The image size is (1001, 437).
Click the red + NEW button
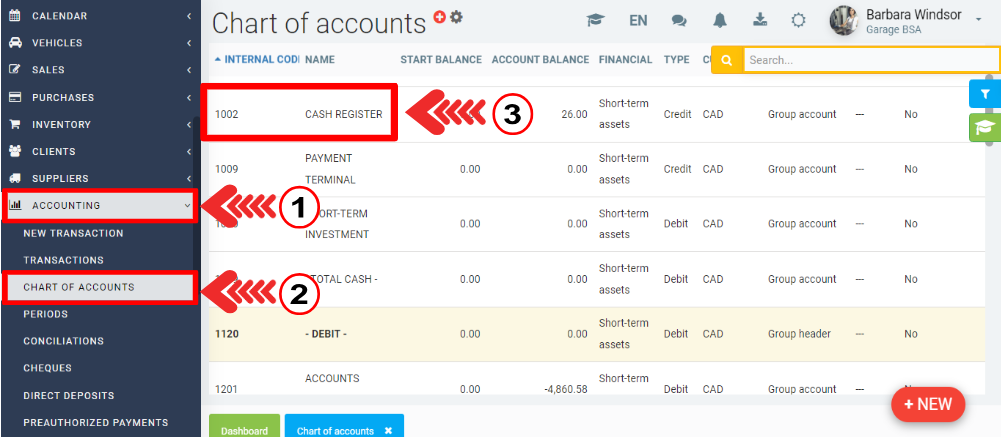coord(928,404)
